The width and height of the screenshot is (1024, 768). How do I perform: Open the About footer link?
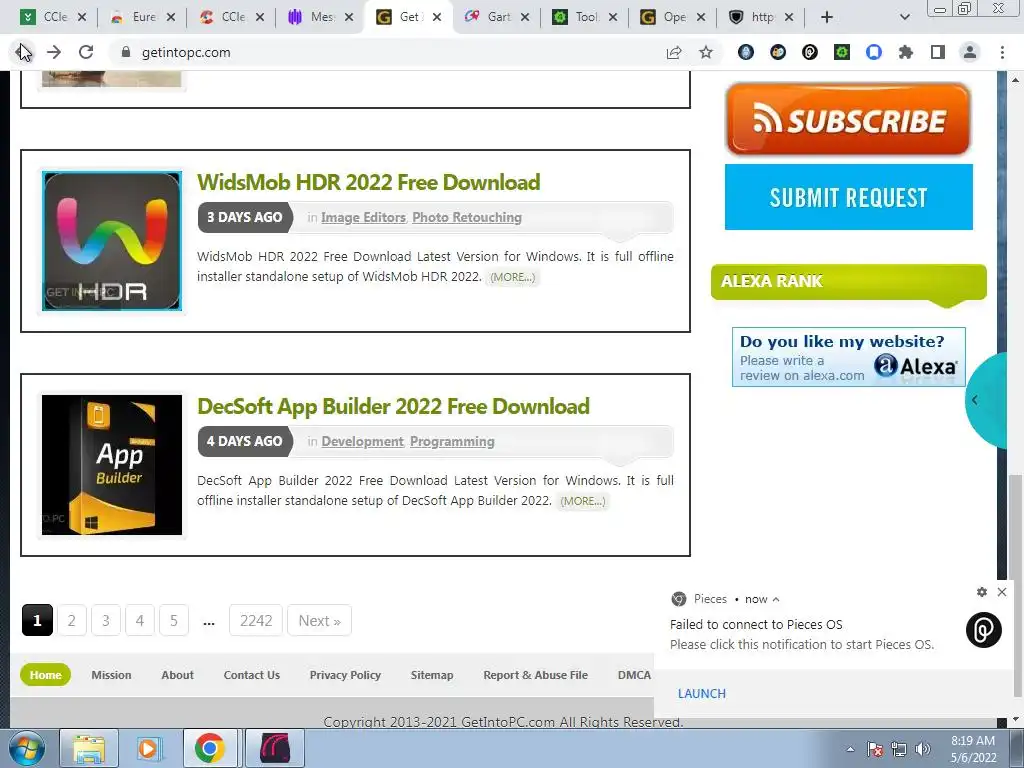178,675
